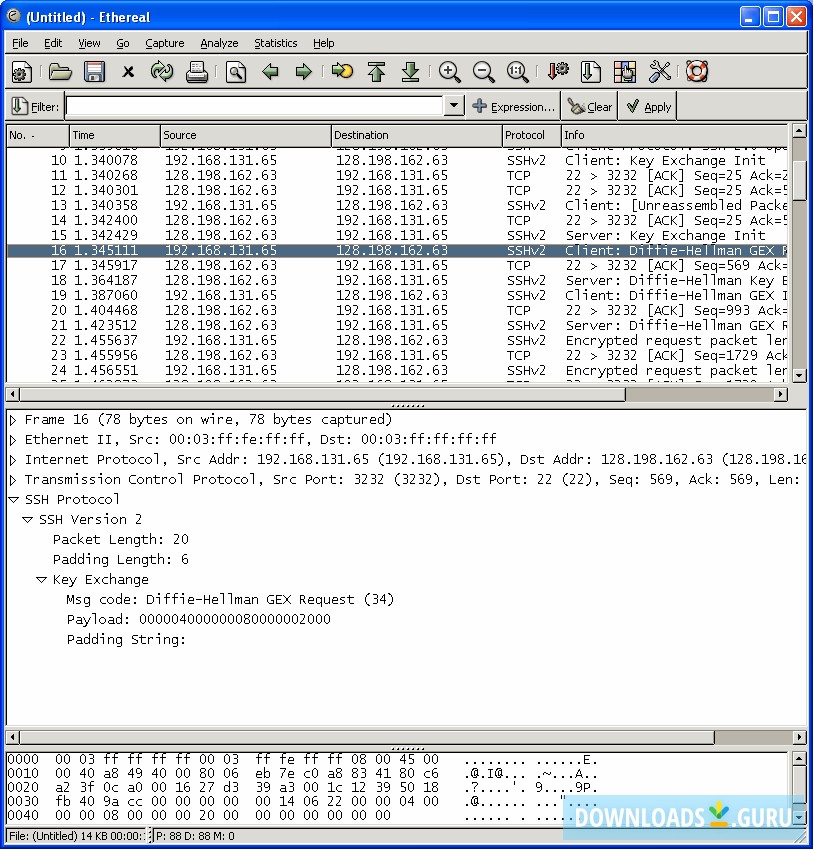814x850 pixels.
Task: Sort packets by No. column header
Action: click(x=38, y=136)
